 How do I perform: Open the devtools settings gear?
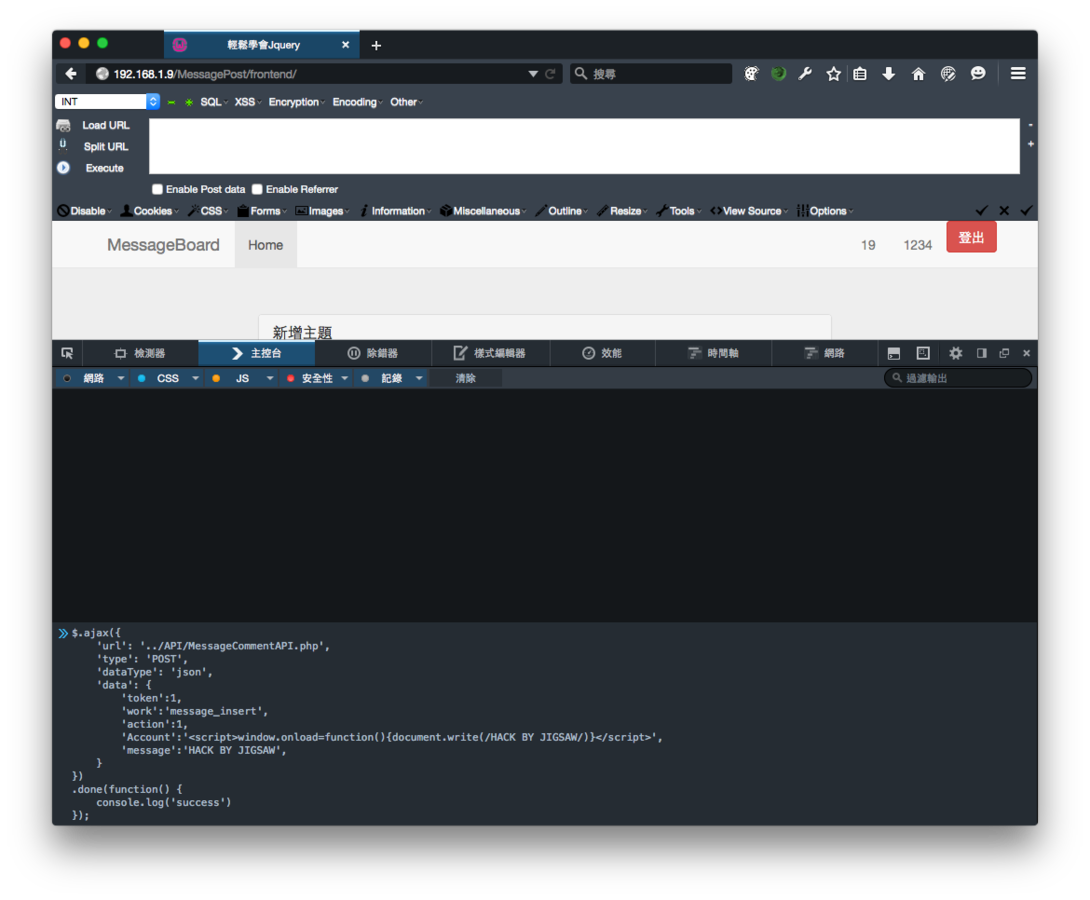[x=956, y=353]
